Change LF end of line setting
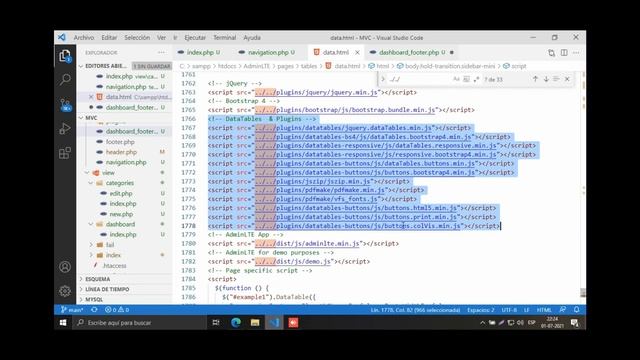Viewport: 640px width, 360px height. tap(527, 310)
